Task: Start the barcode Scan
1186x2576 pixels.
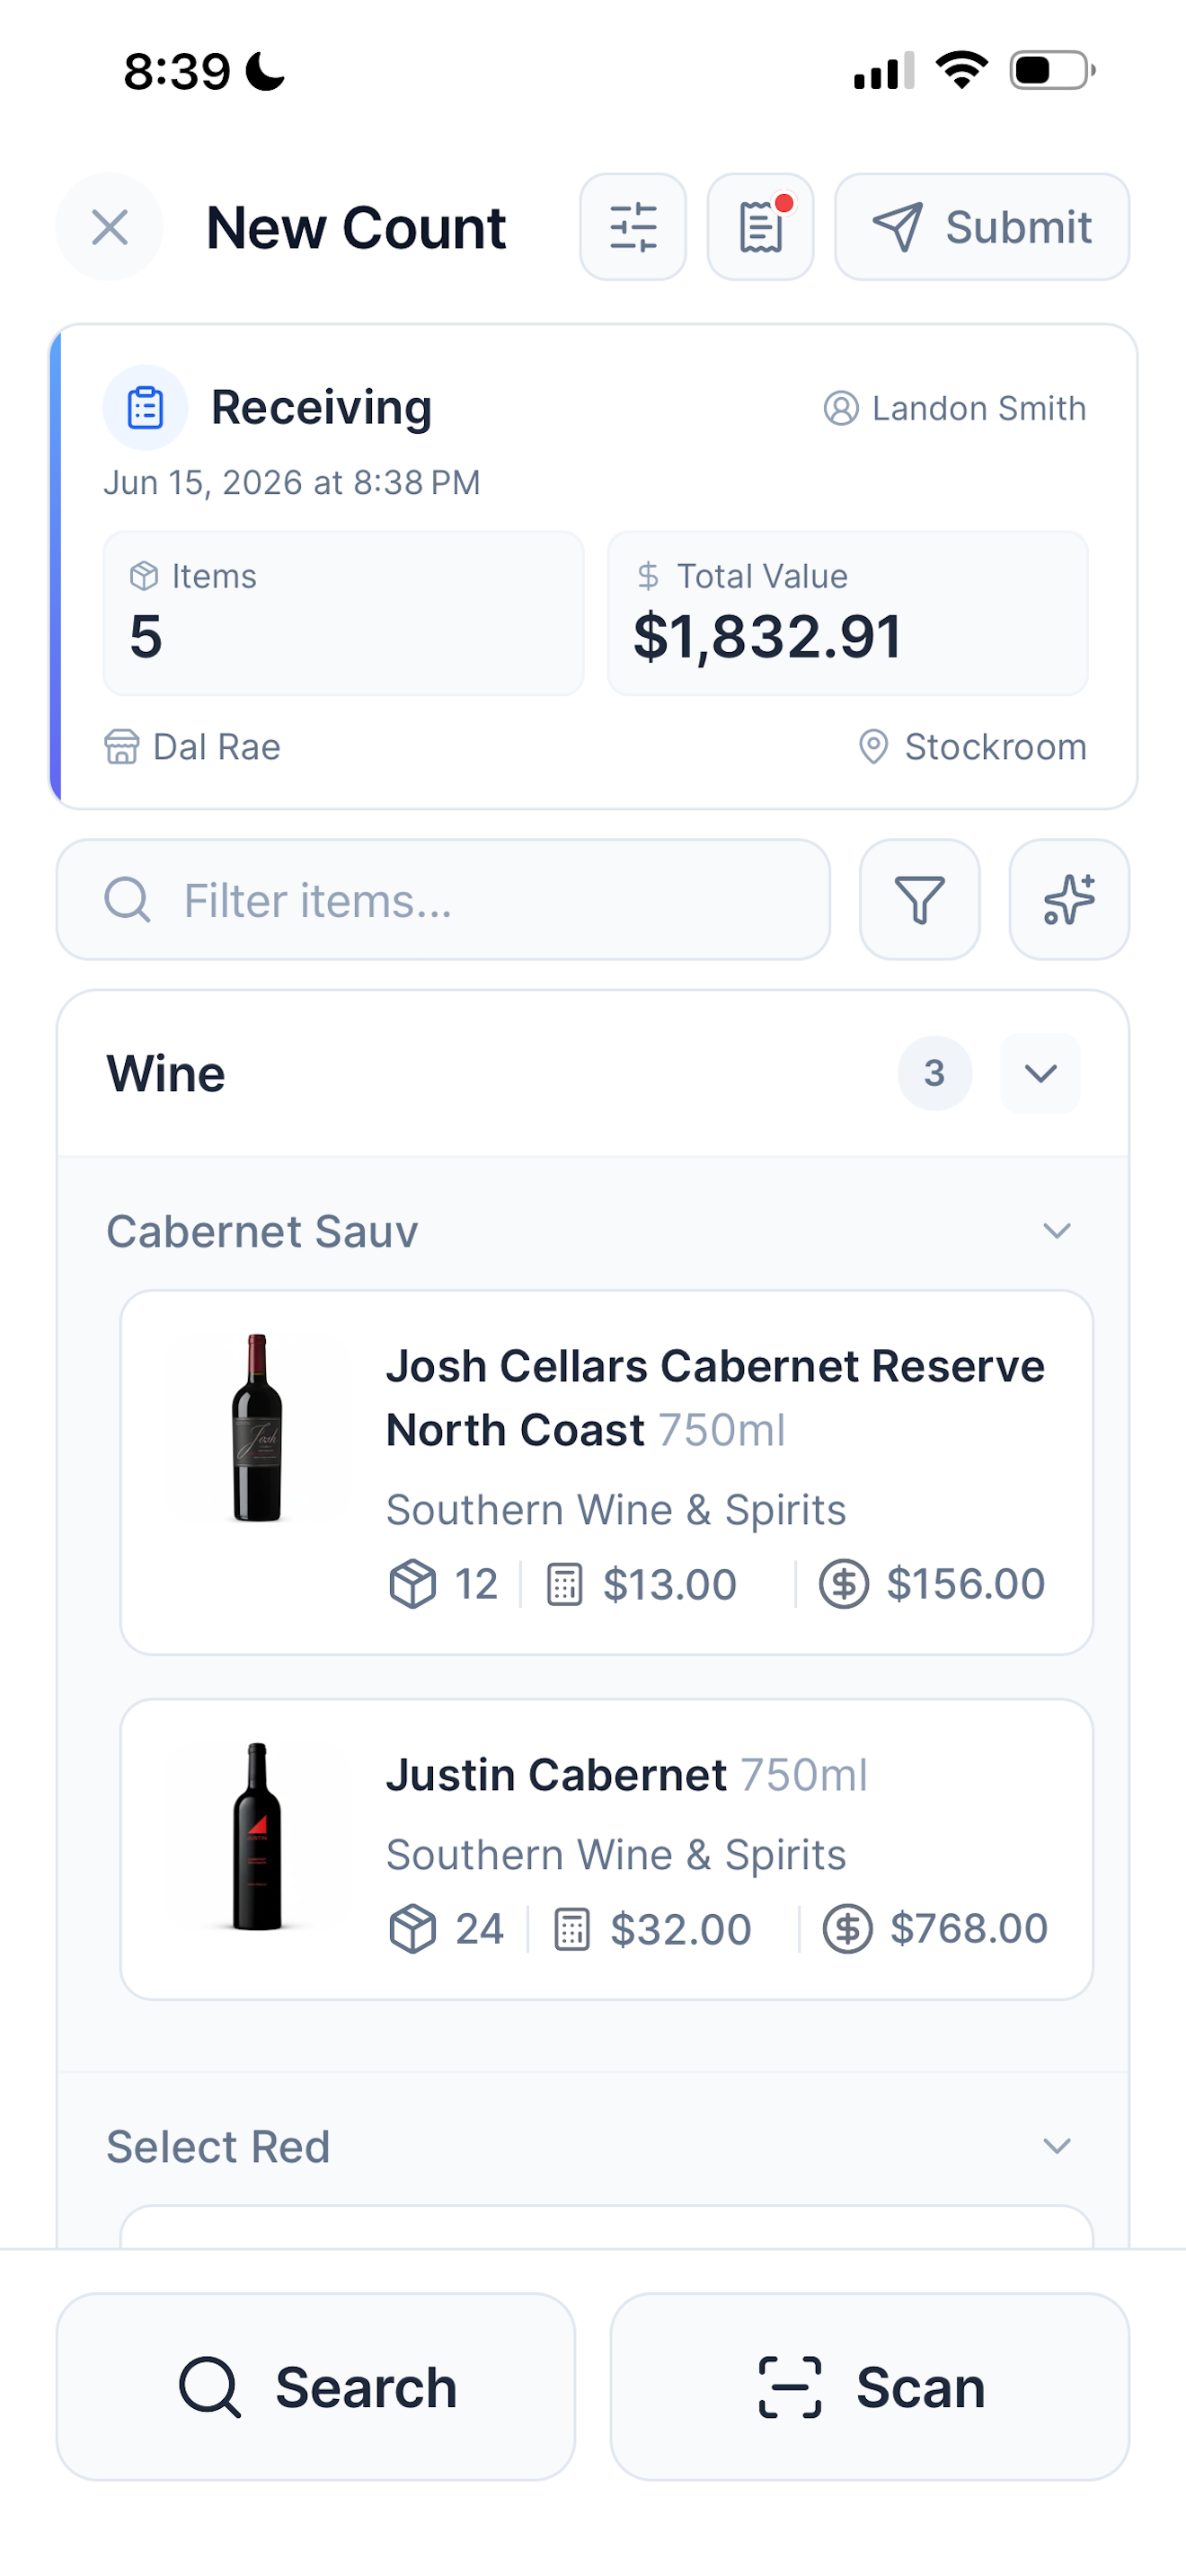Action: [870, 2387]
